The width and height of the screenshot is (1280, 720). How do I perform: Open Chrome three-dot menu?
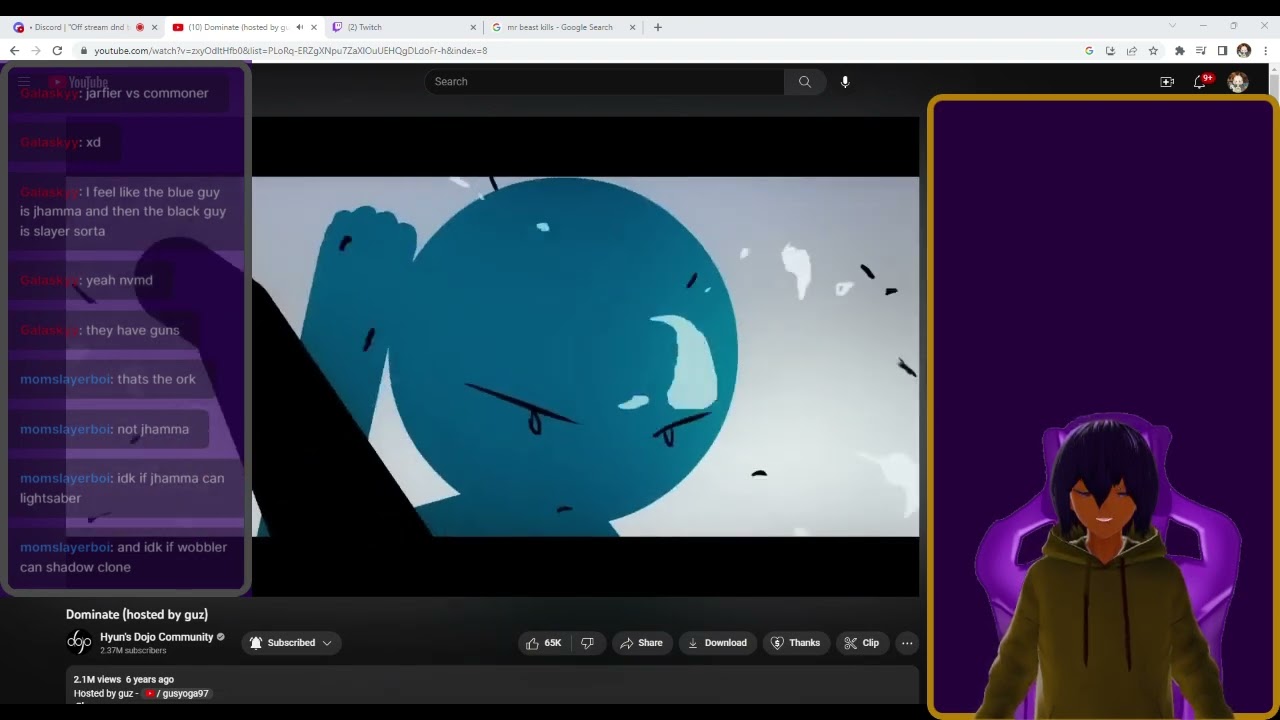click(x=1266, y=50)
